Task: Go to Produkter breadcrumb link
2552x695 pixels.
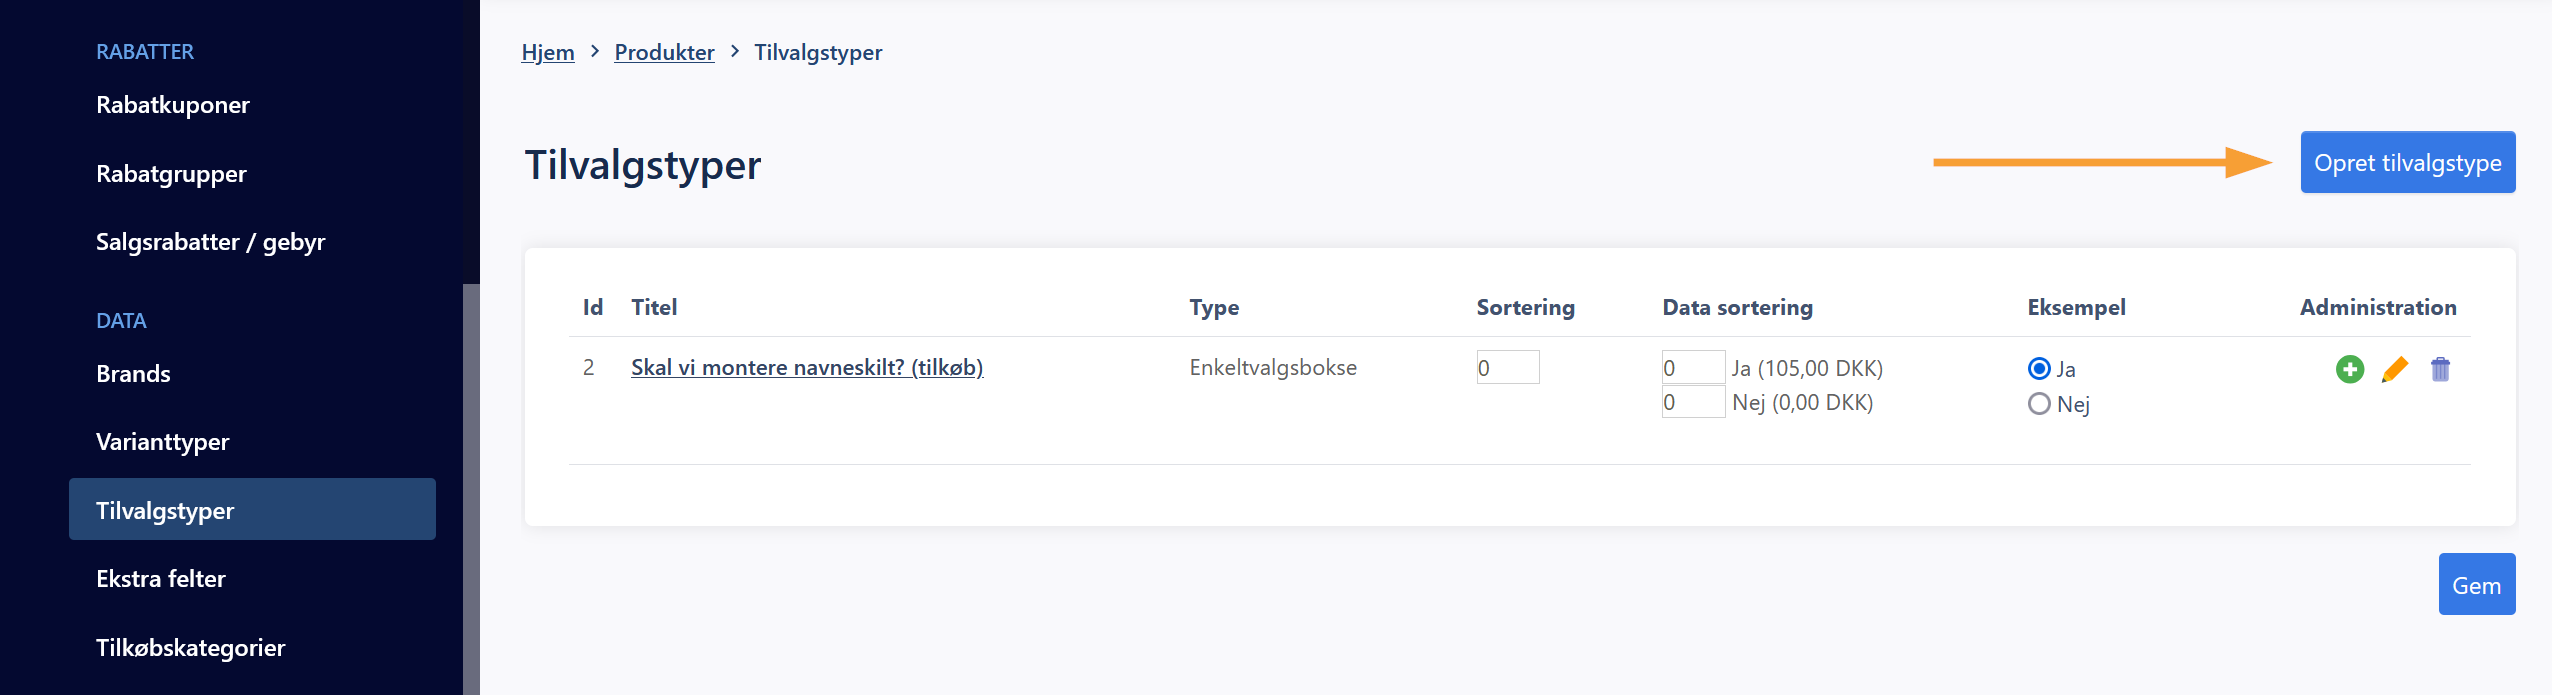Action: [664, 52]
